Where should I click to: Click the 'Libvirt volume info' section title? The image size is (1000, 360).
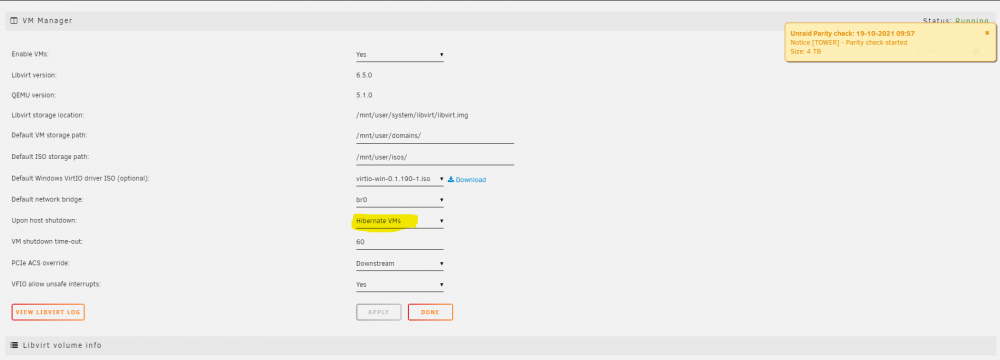[x=62, y=345]
